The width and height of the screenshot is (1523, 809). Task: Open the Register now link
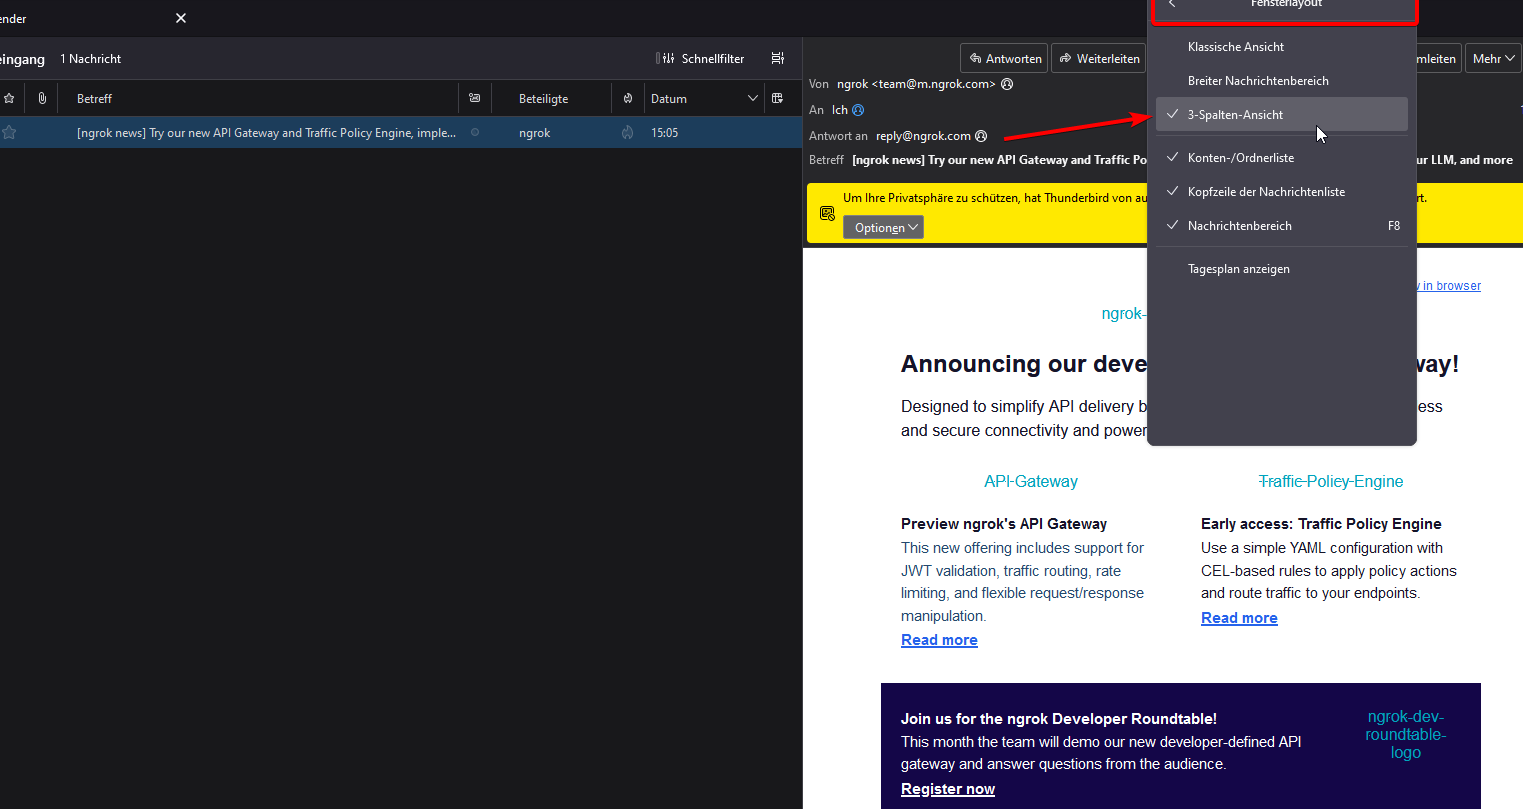pos(947,789)
